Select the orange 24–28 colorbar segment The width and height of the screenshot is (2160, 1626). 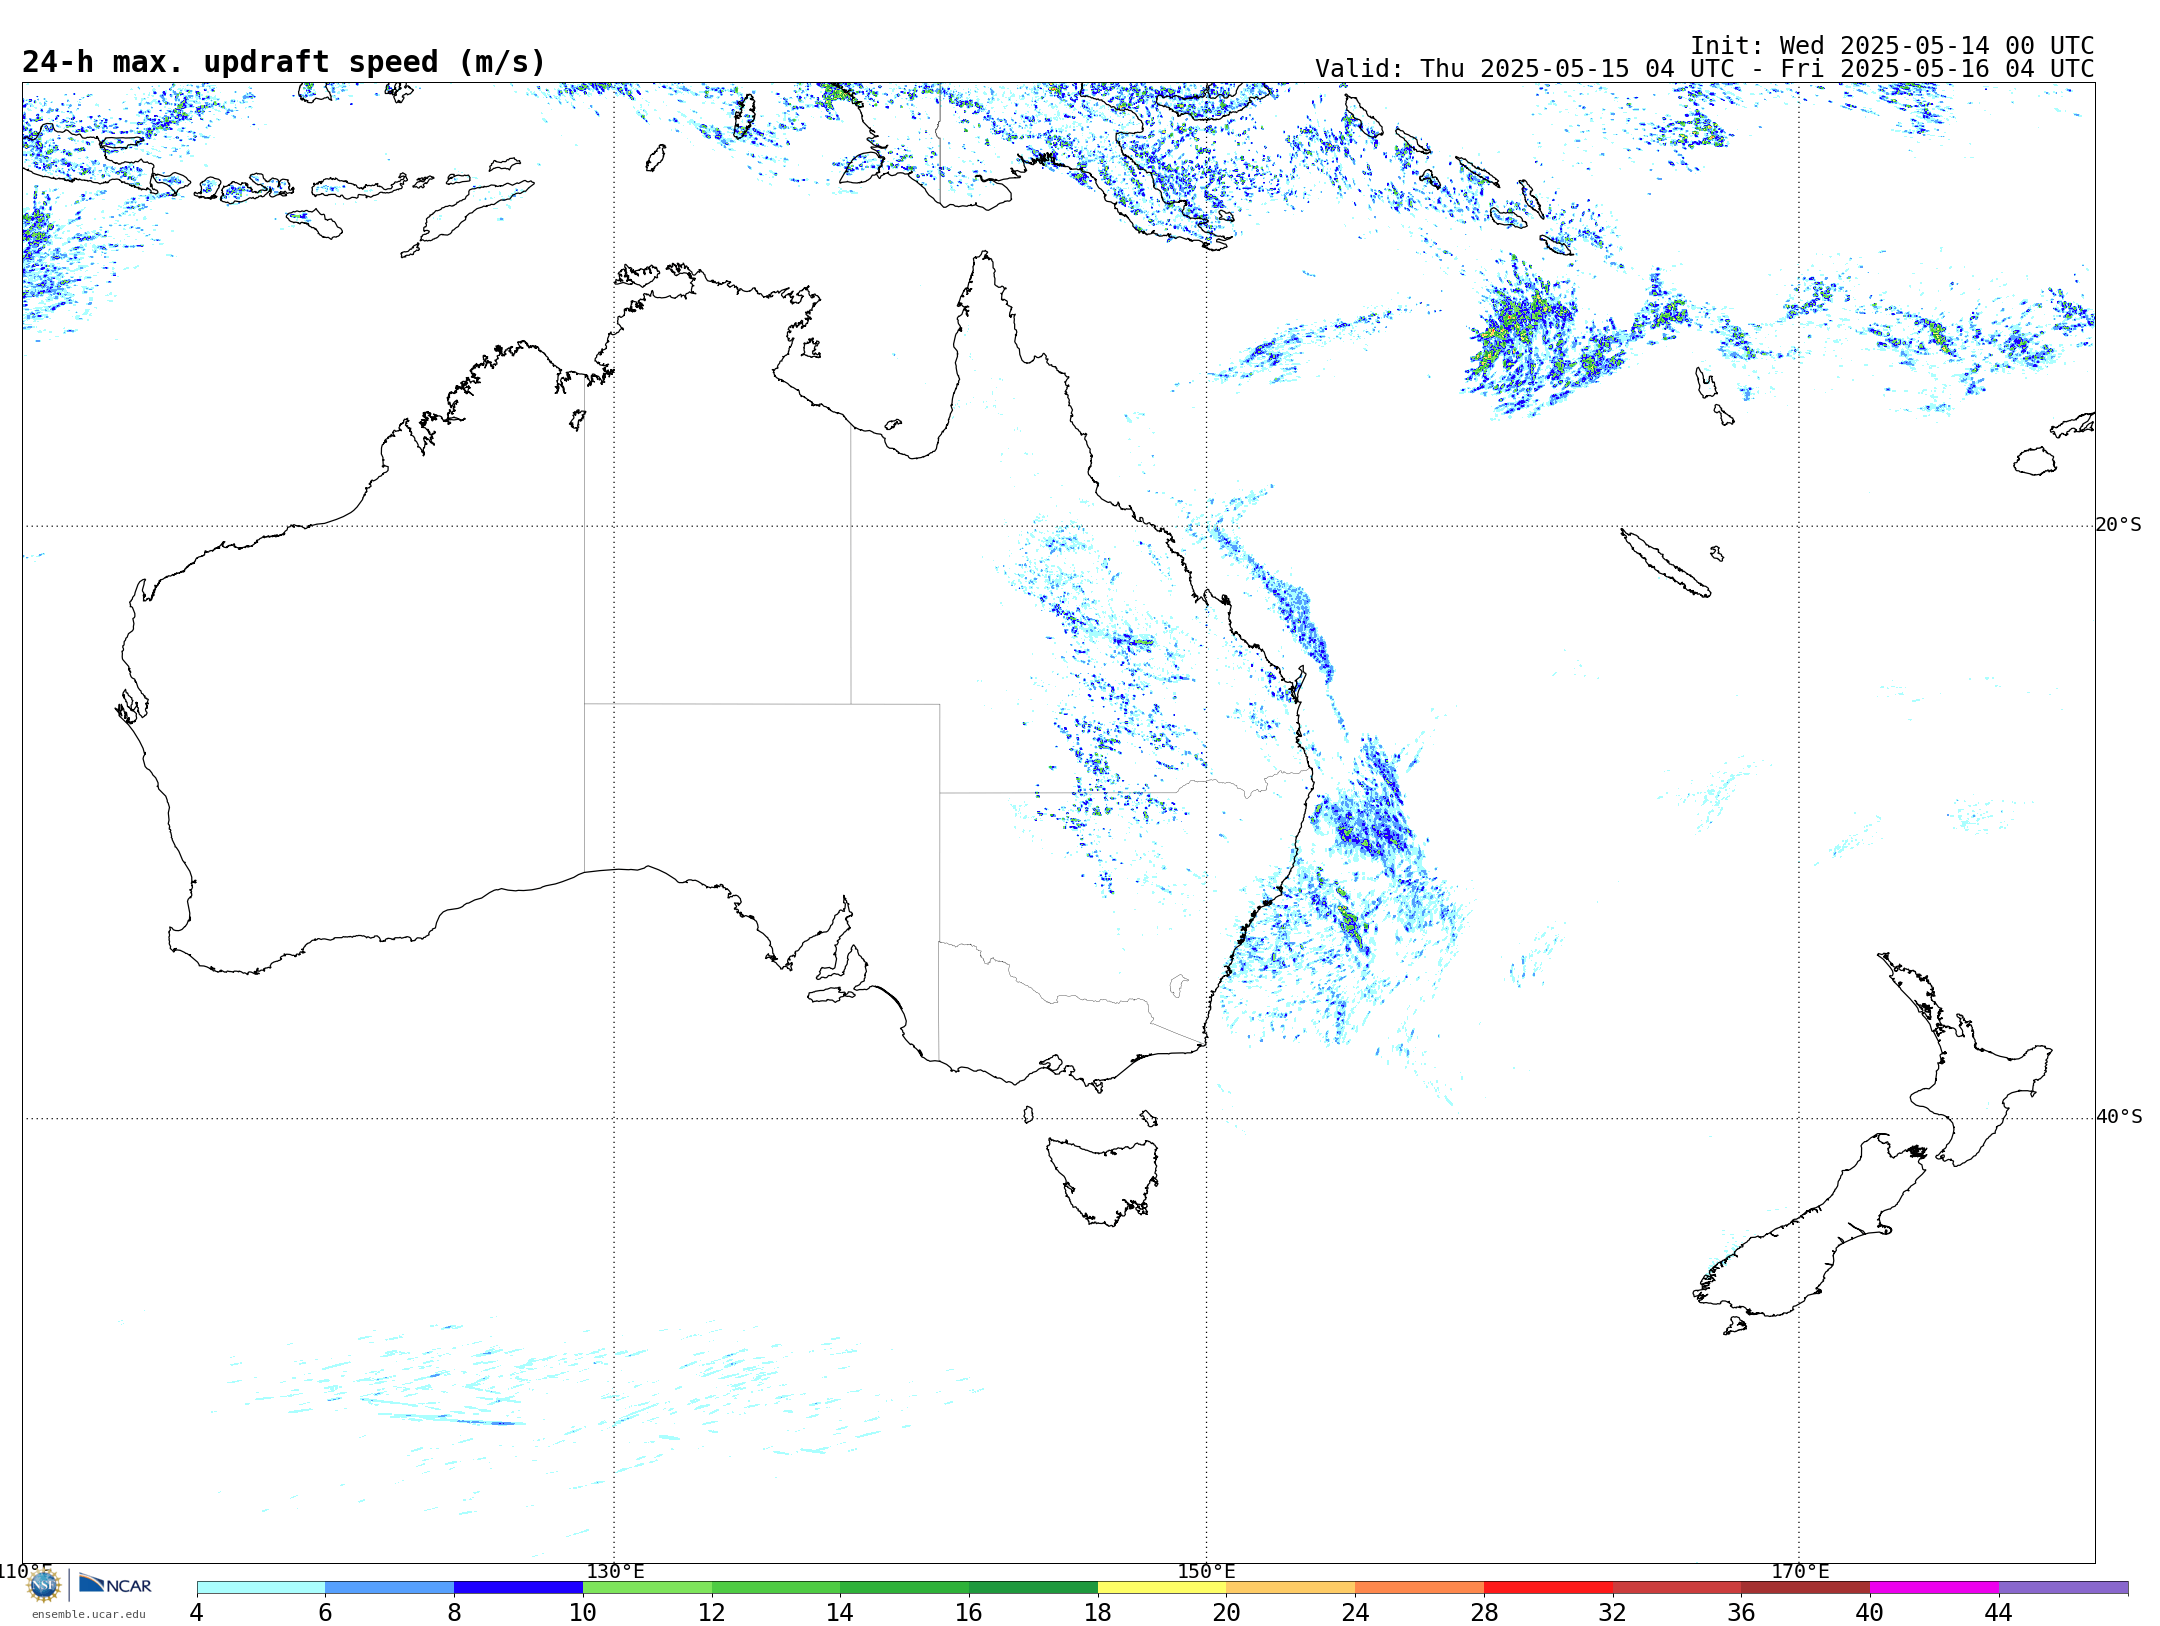pyautogui.click(x=1420, y=1588)
